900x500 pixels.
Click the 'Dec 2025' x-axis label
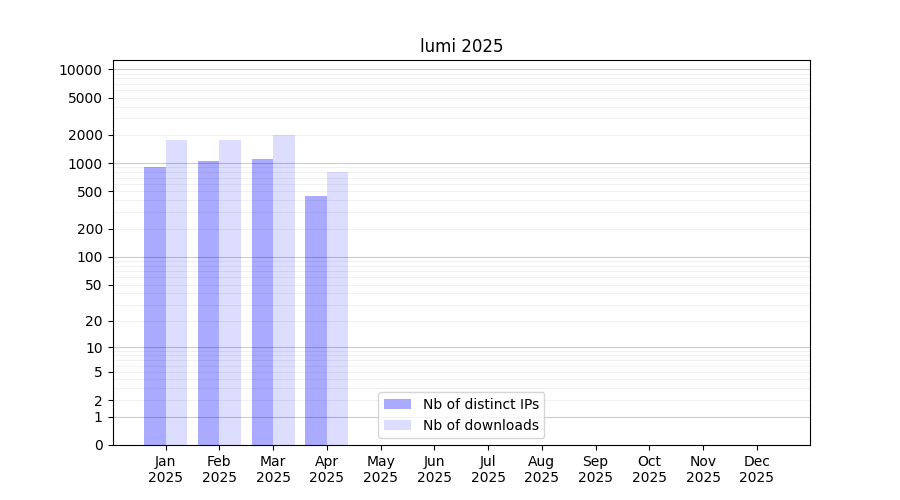click(x=756, y=469)
